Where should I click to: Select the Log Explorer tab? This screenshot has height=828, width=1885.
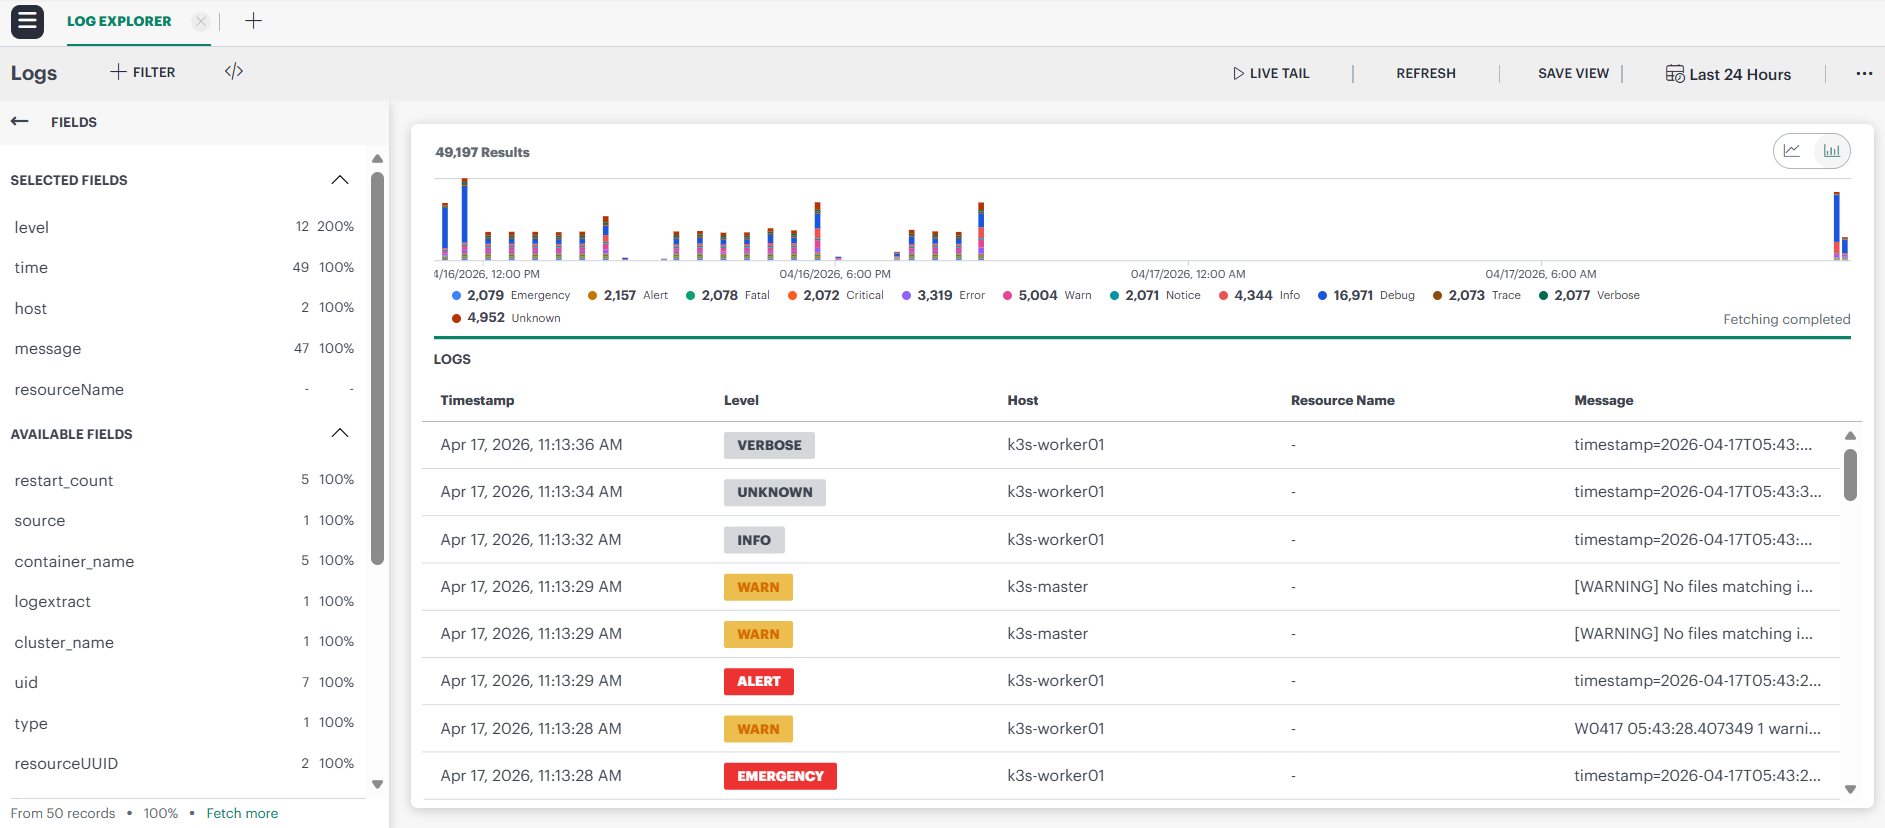pyautogui.click(x=119, y=21)
